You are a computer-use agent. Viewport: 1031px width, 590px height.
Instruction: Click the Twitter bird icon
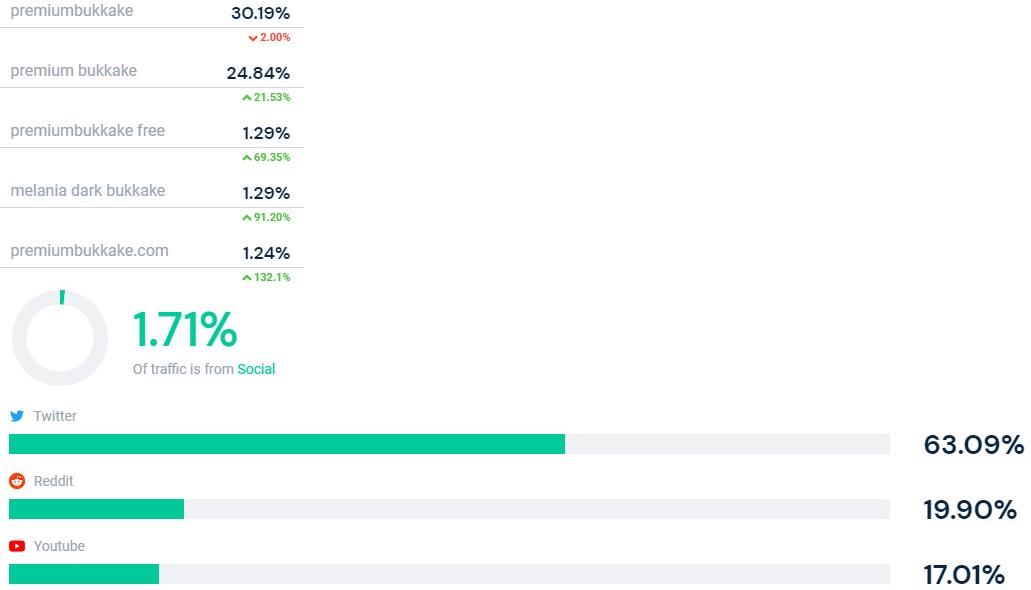pyautogui.click(x=17, y=416)
